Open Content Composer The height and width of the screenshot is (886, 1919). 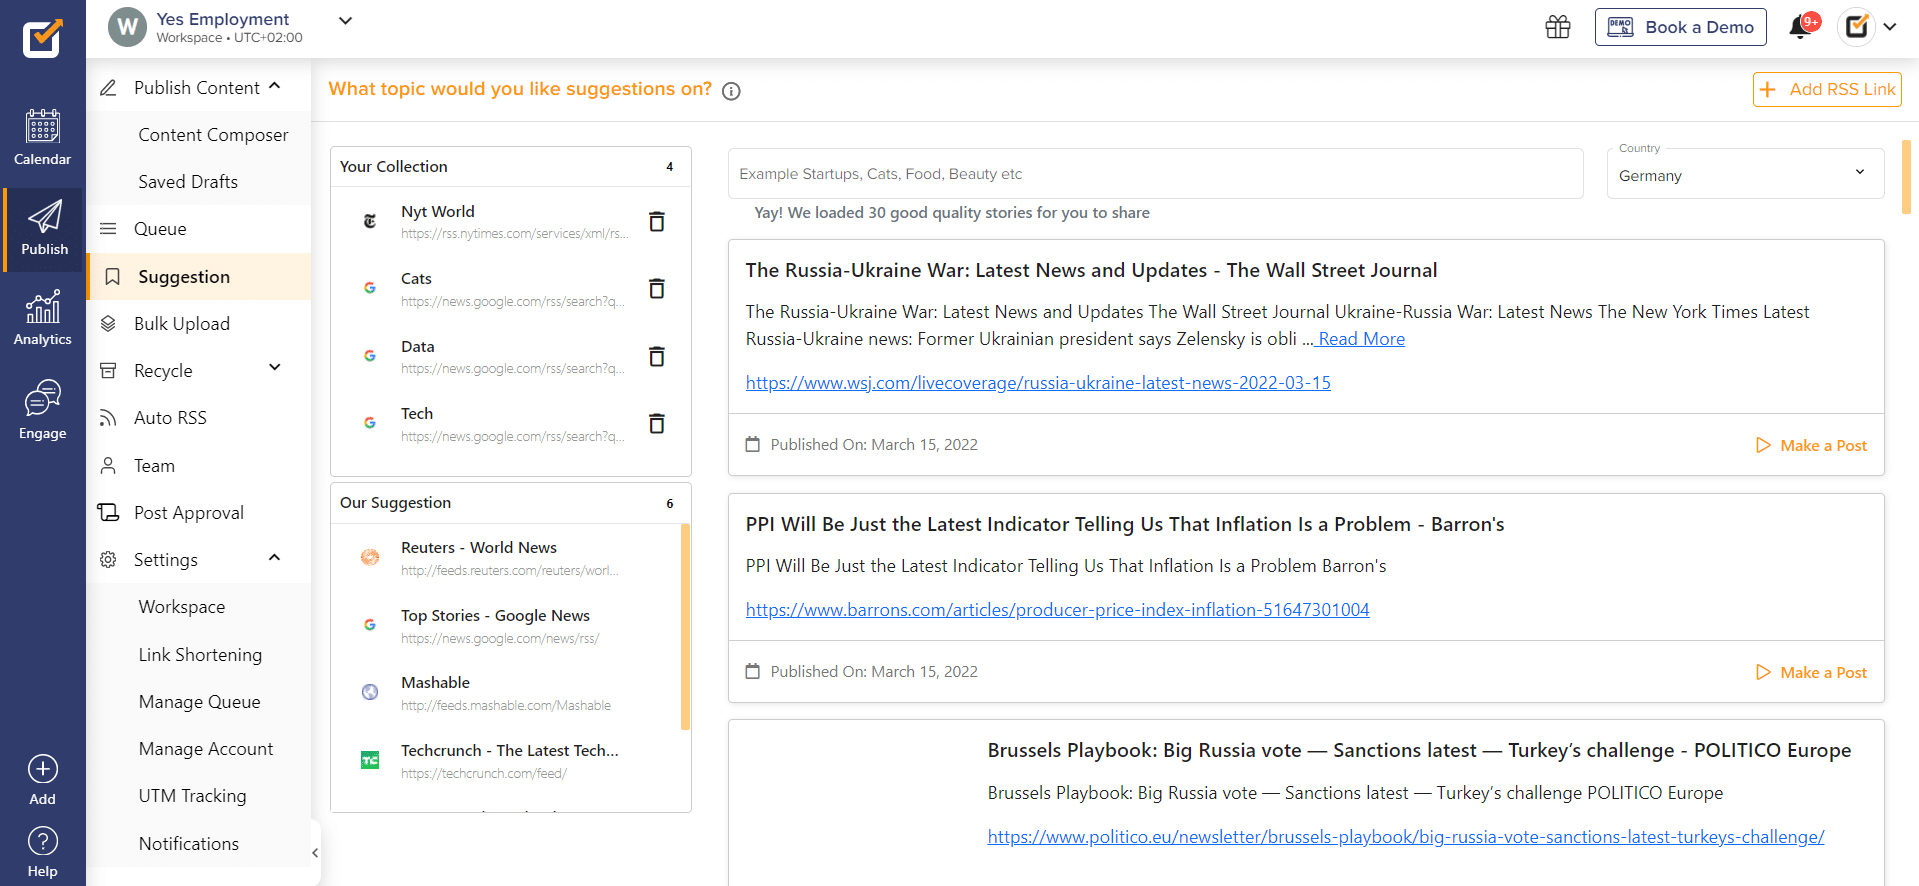pos(213,134)
